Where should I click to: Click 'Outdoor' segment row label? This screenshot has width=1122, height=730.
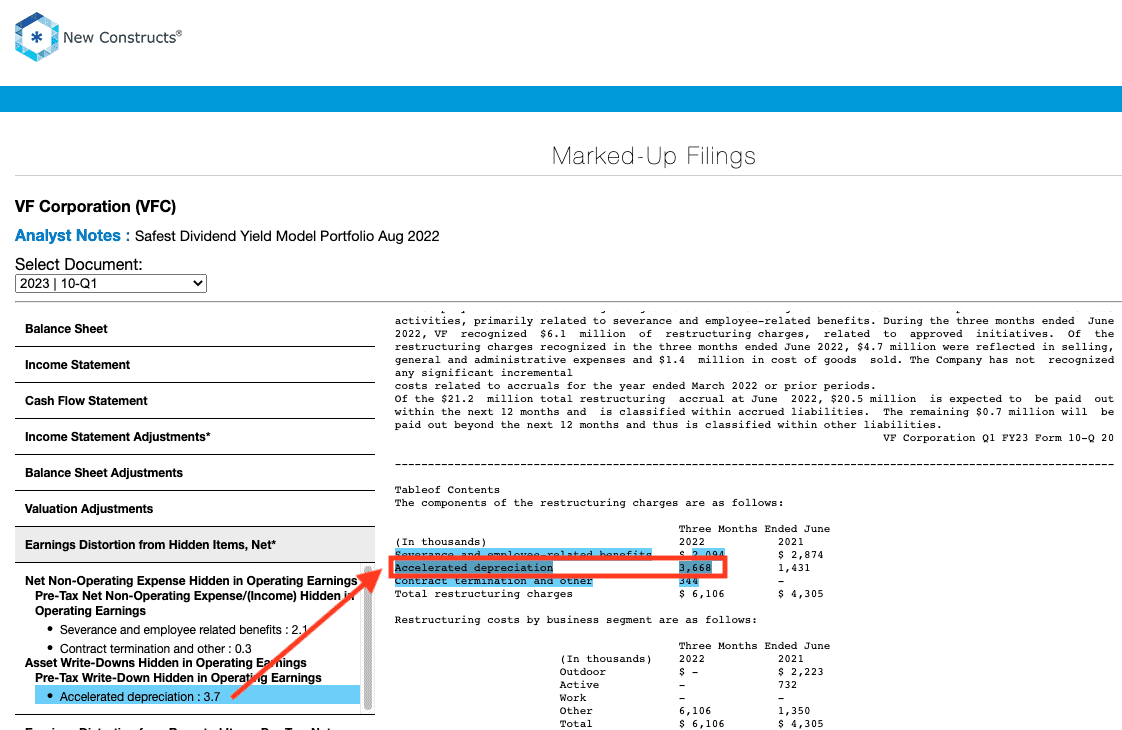click(582, 672)
